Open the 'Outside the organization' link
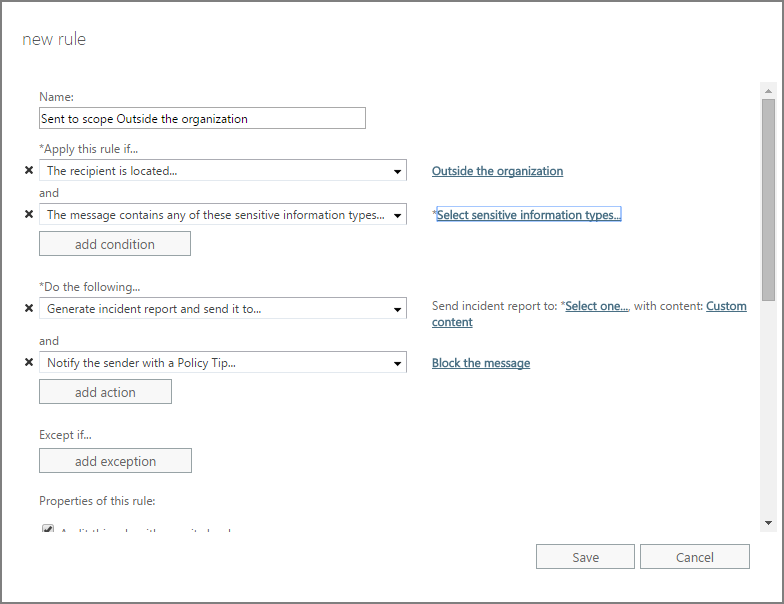This screenshot has width=784, height=604. (498, 171)
